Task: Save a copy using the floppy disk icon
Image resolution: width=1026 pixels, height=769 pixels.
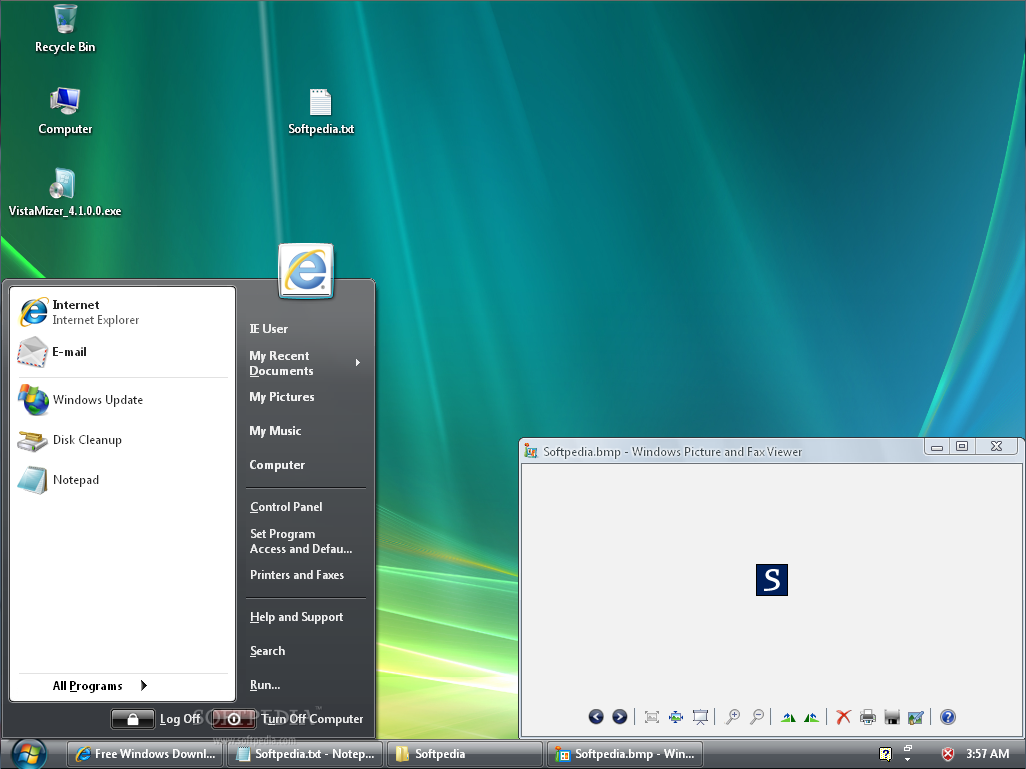Action: pos(892,717)
